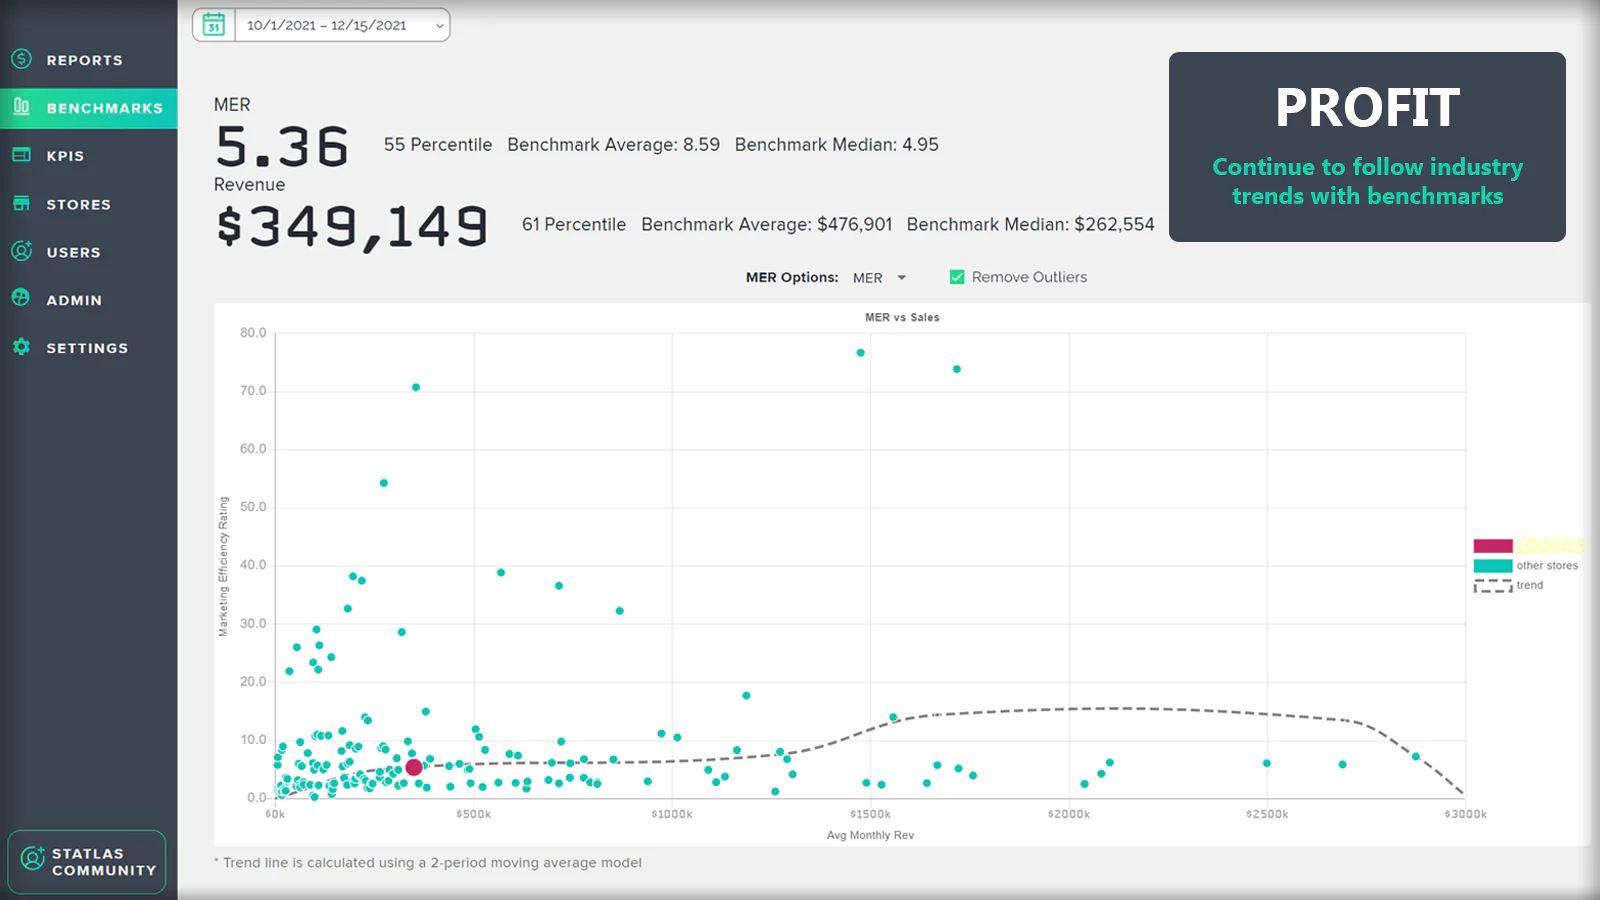Select the red highlighted store data point
Viewport: 1600px width, 900px height.
click(x=414, y=768)
